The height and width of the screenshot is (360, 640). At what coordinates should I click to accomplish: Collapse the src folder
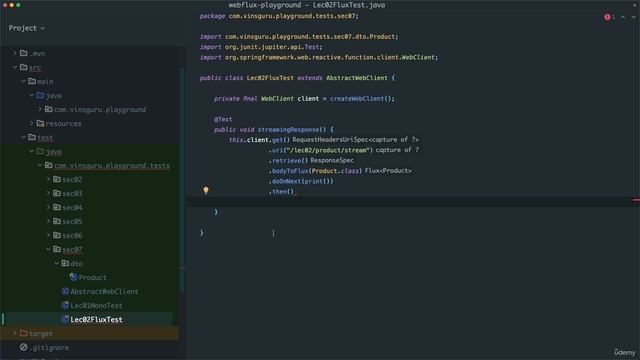coord(15,67)
